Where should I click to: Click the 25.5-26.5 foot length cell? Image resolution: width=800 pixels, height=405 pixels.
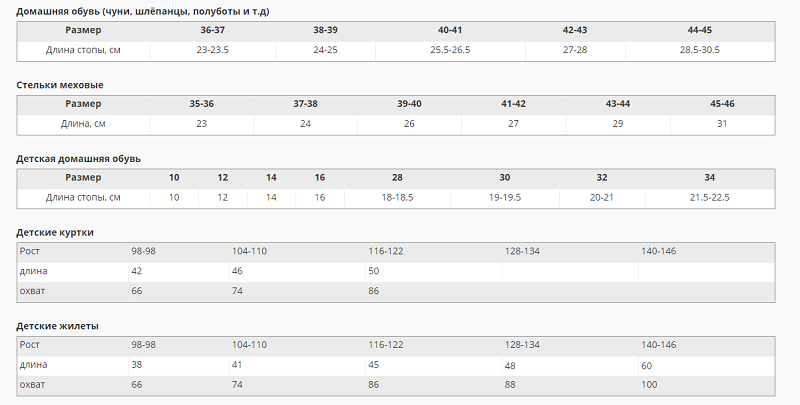(x=450, y=50)
